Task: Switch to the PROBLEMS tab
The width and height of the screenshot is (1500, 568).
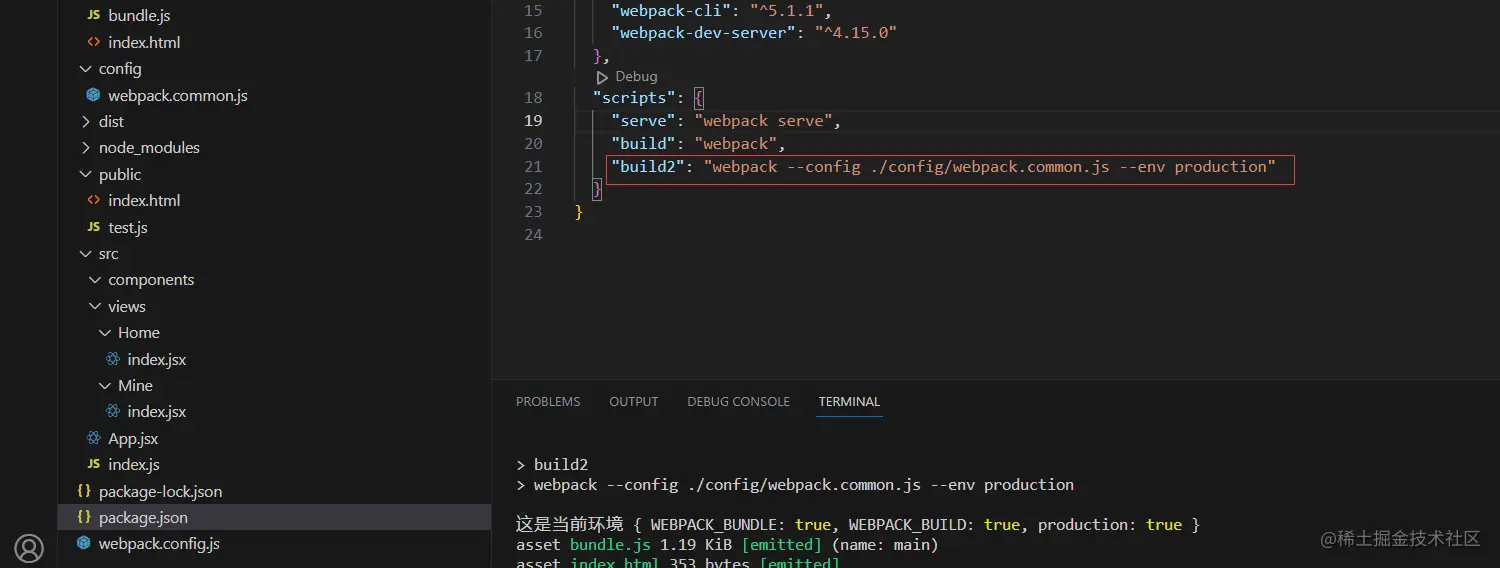Action: point(548,402)
